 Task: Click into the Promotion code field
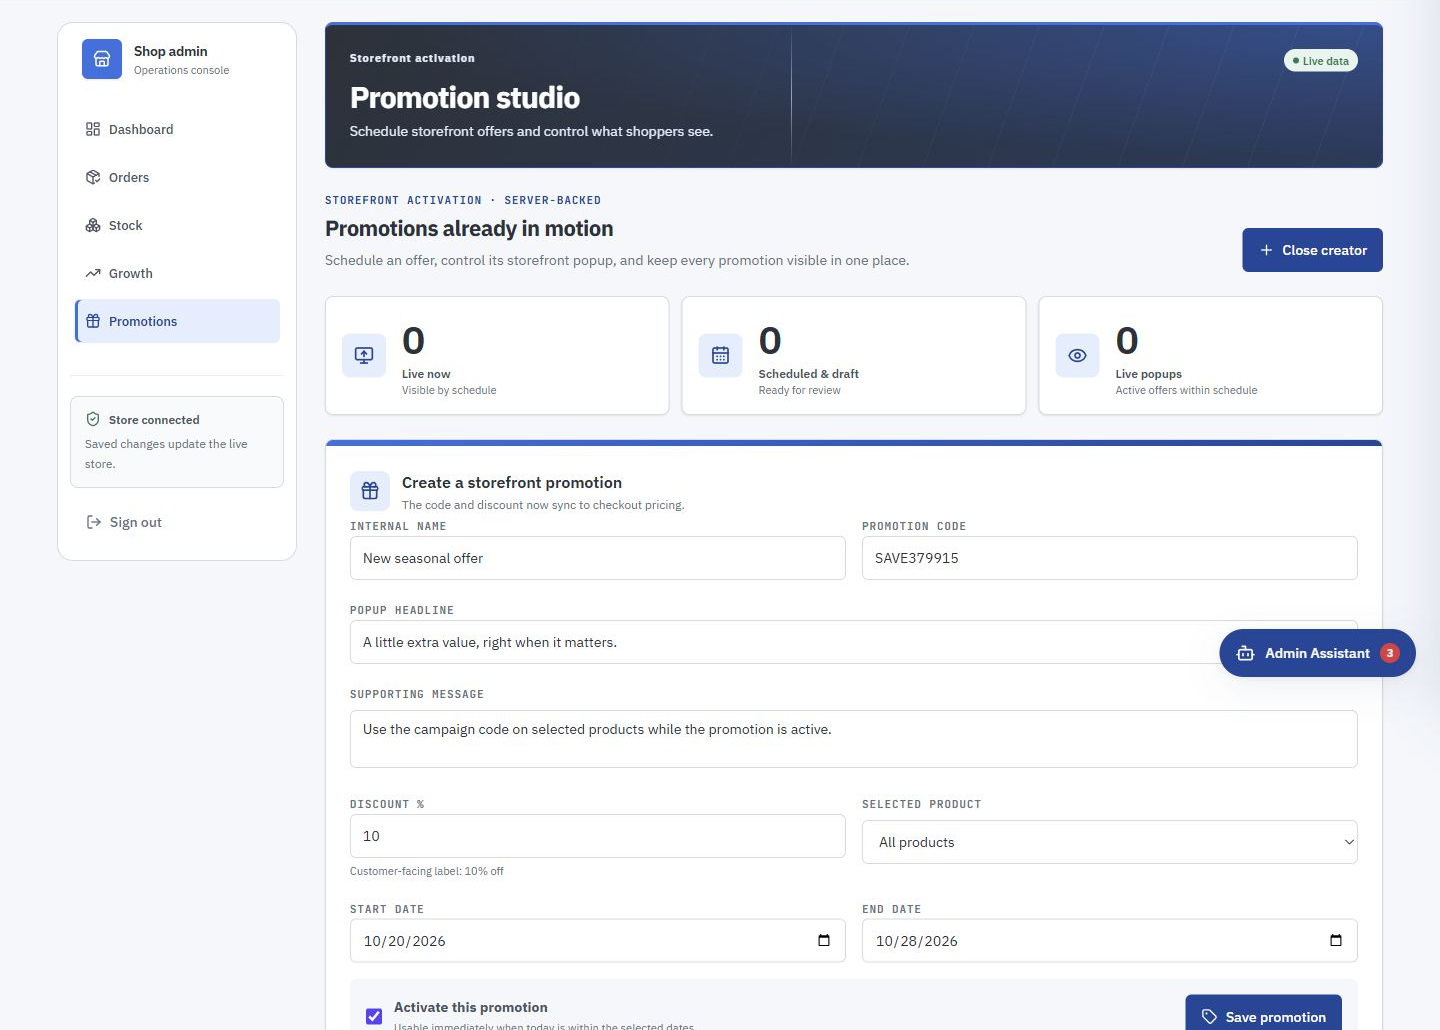tap(1110, 558)
